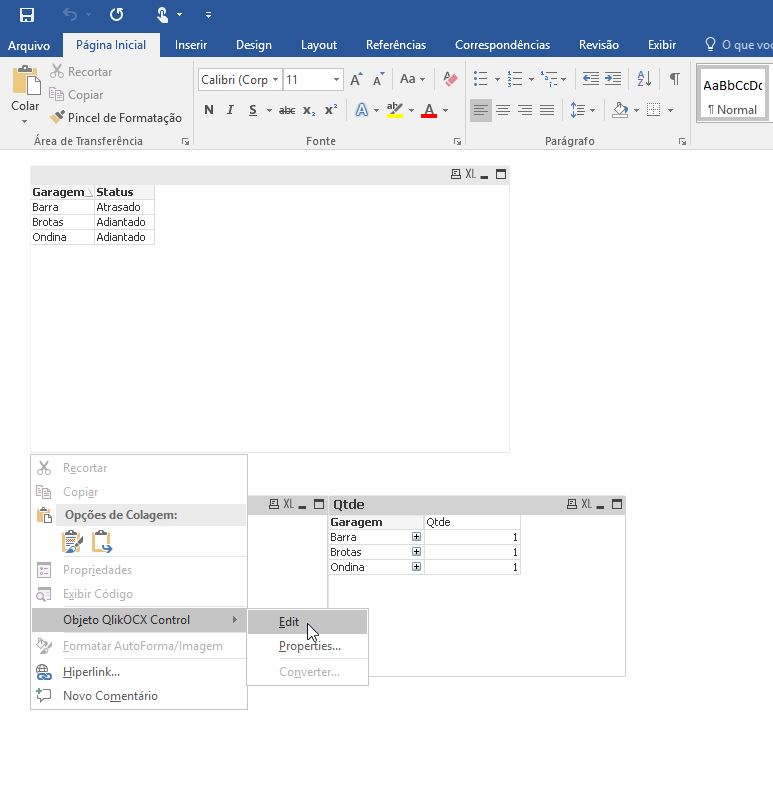The width and height of the screenshot is (773, 791).
Task: Apply red font color
Action: [x=429, y=110]
